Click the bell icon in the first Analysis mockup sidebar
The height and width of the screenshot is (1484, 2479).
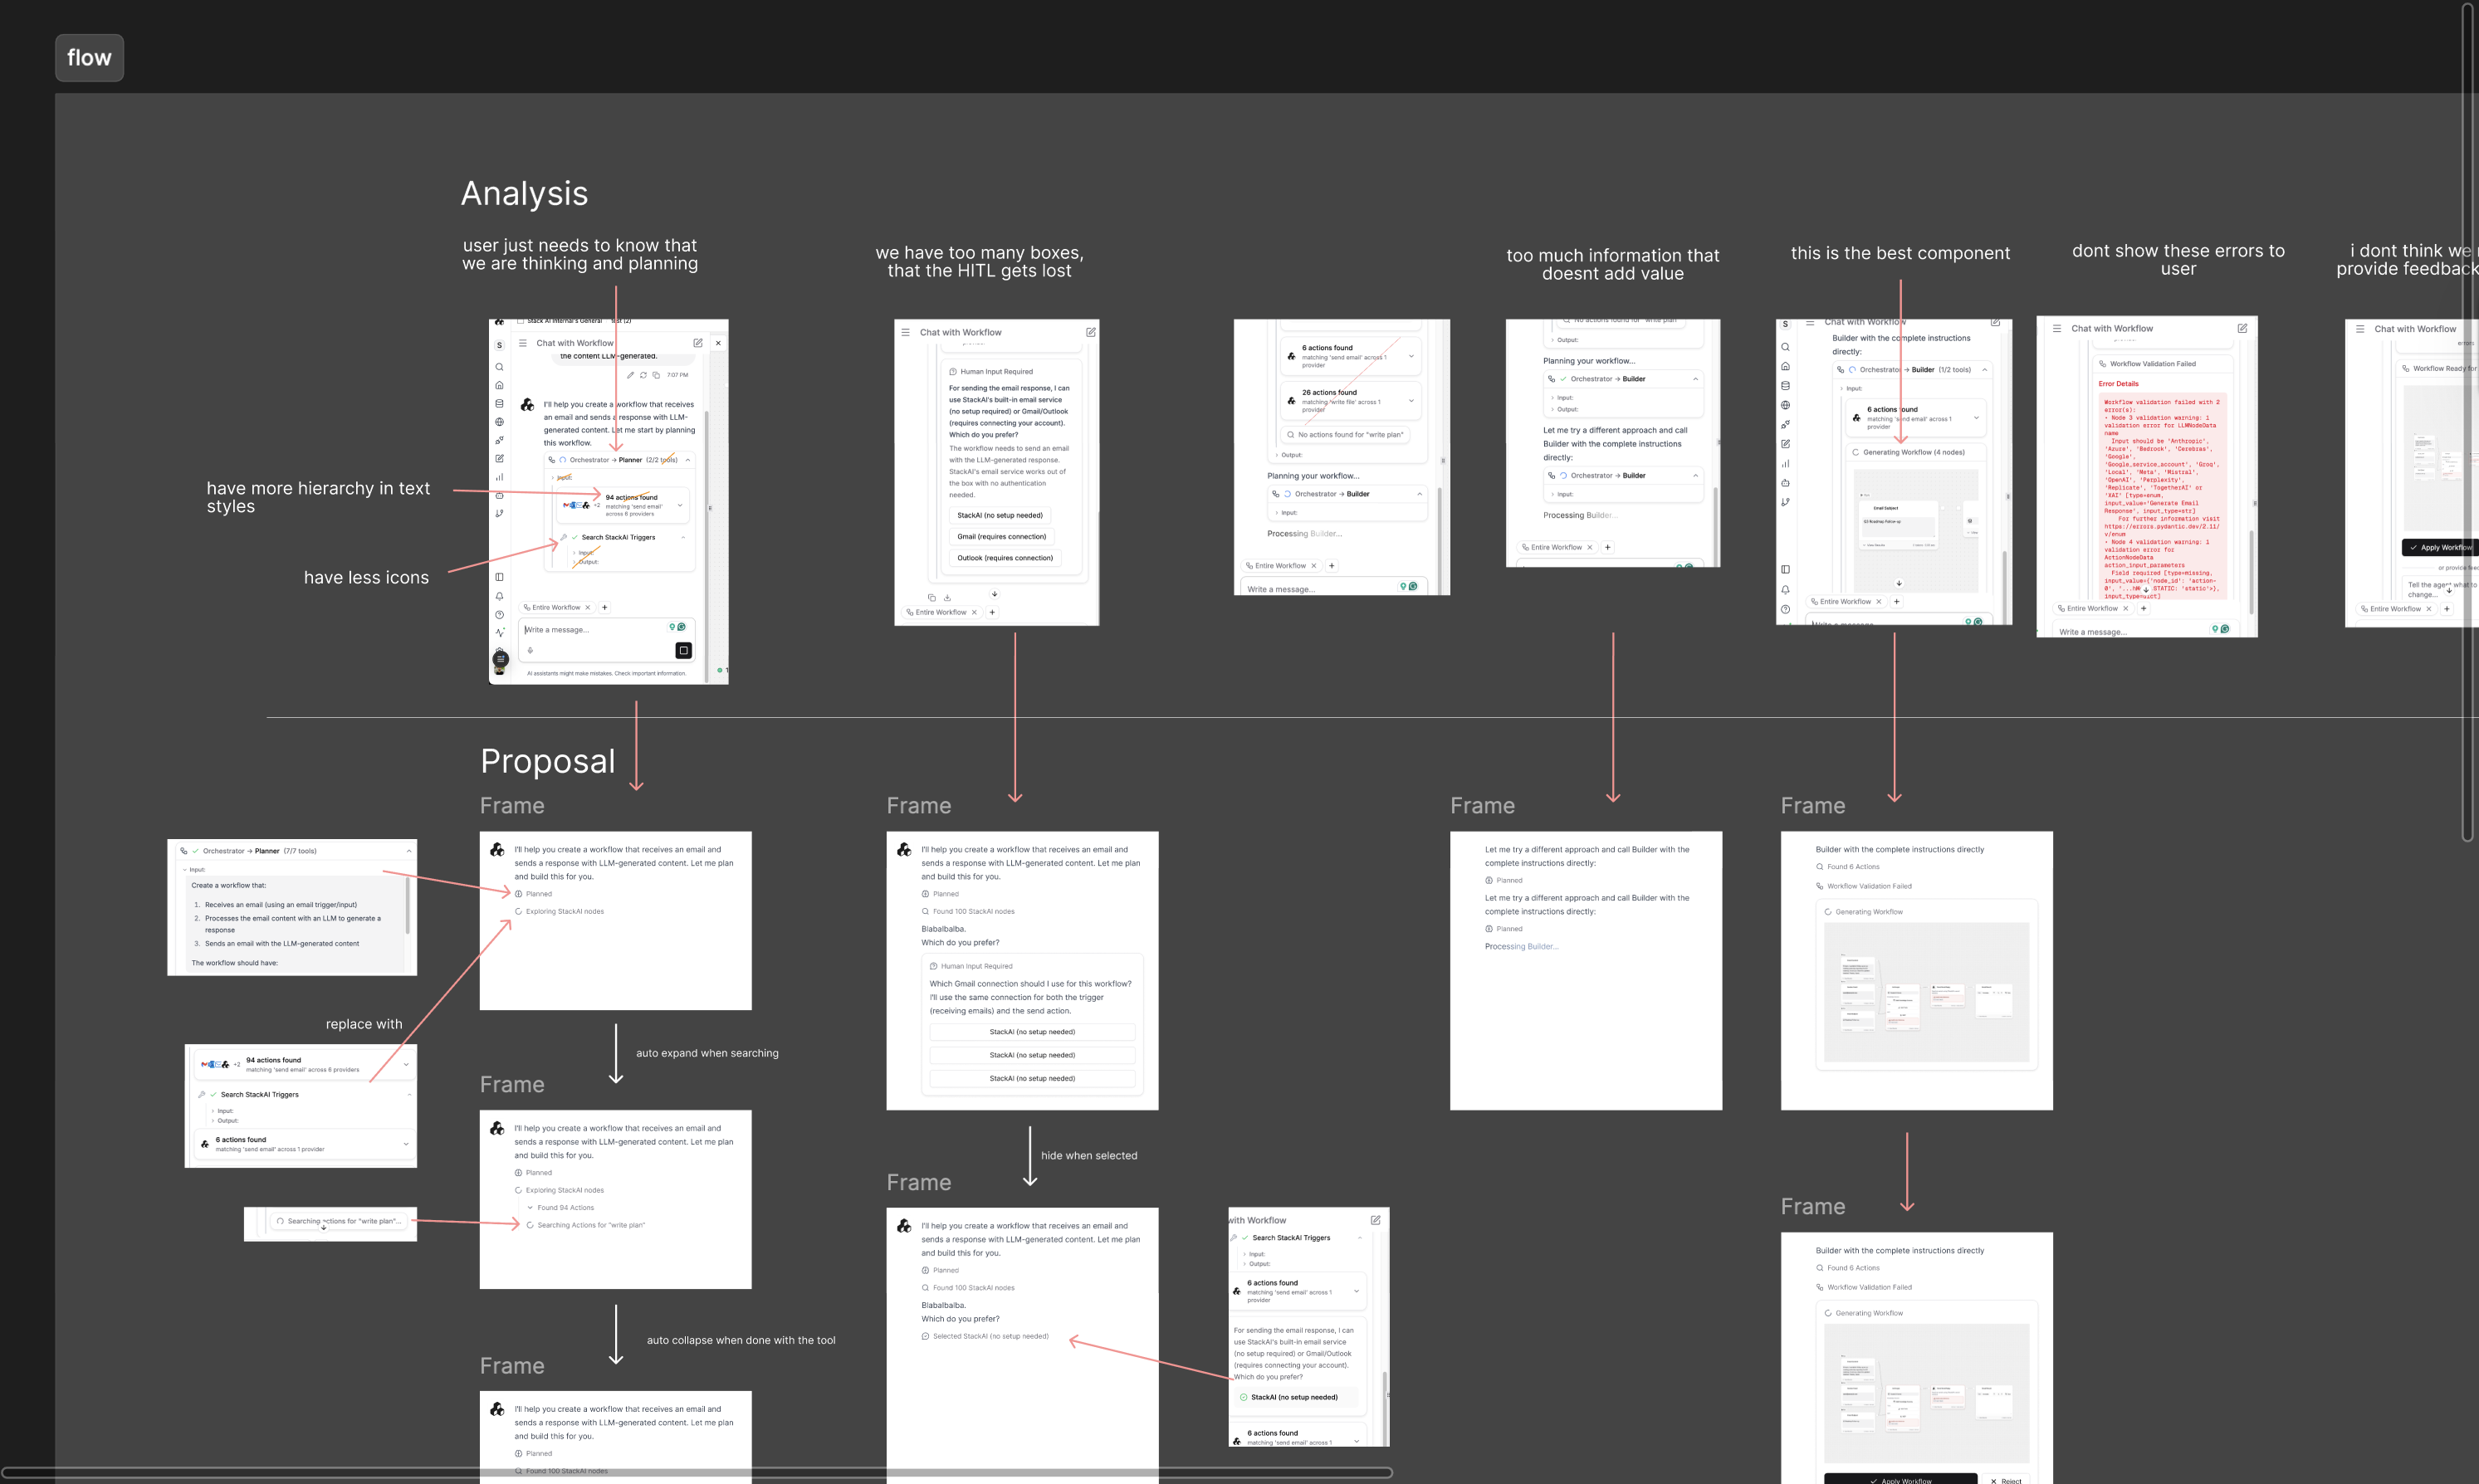click(x=499, y=596)
